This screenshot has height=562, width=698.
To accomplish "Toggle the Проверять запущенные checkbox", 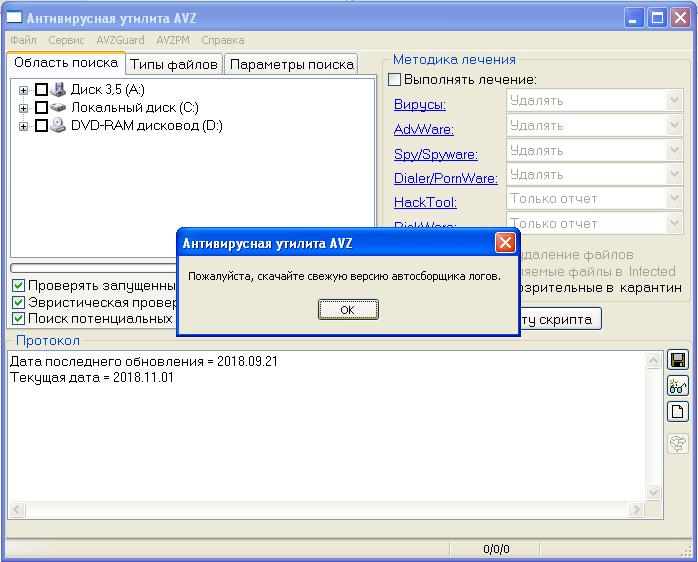I will (18, 286).
